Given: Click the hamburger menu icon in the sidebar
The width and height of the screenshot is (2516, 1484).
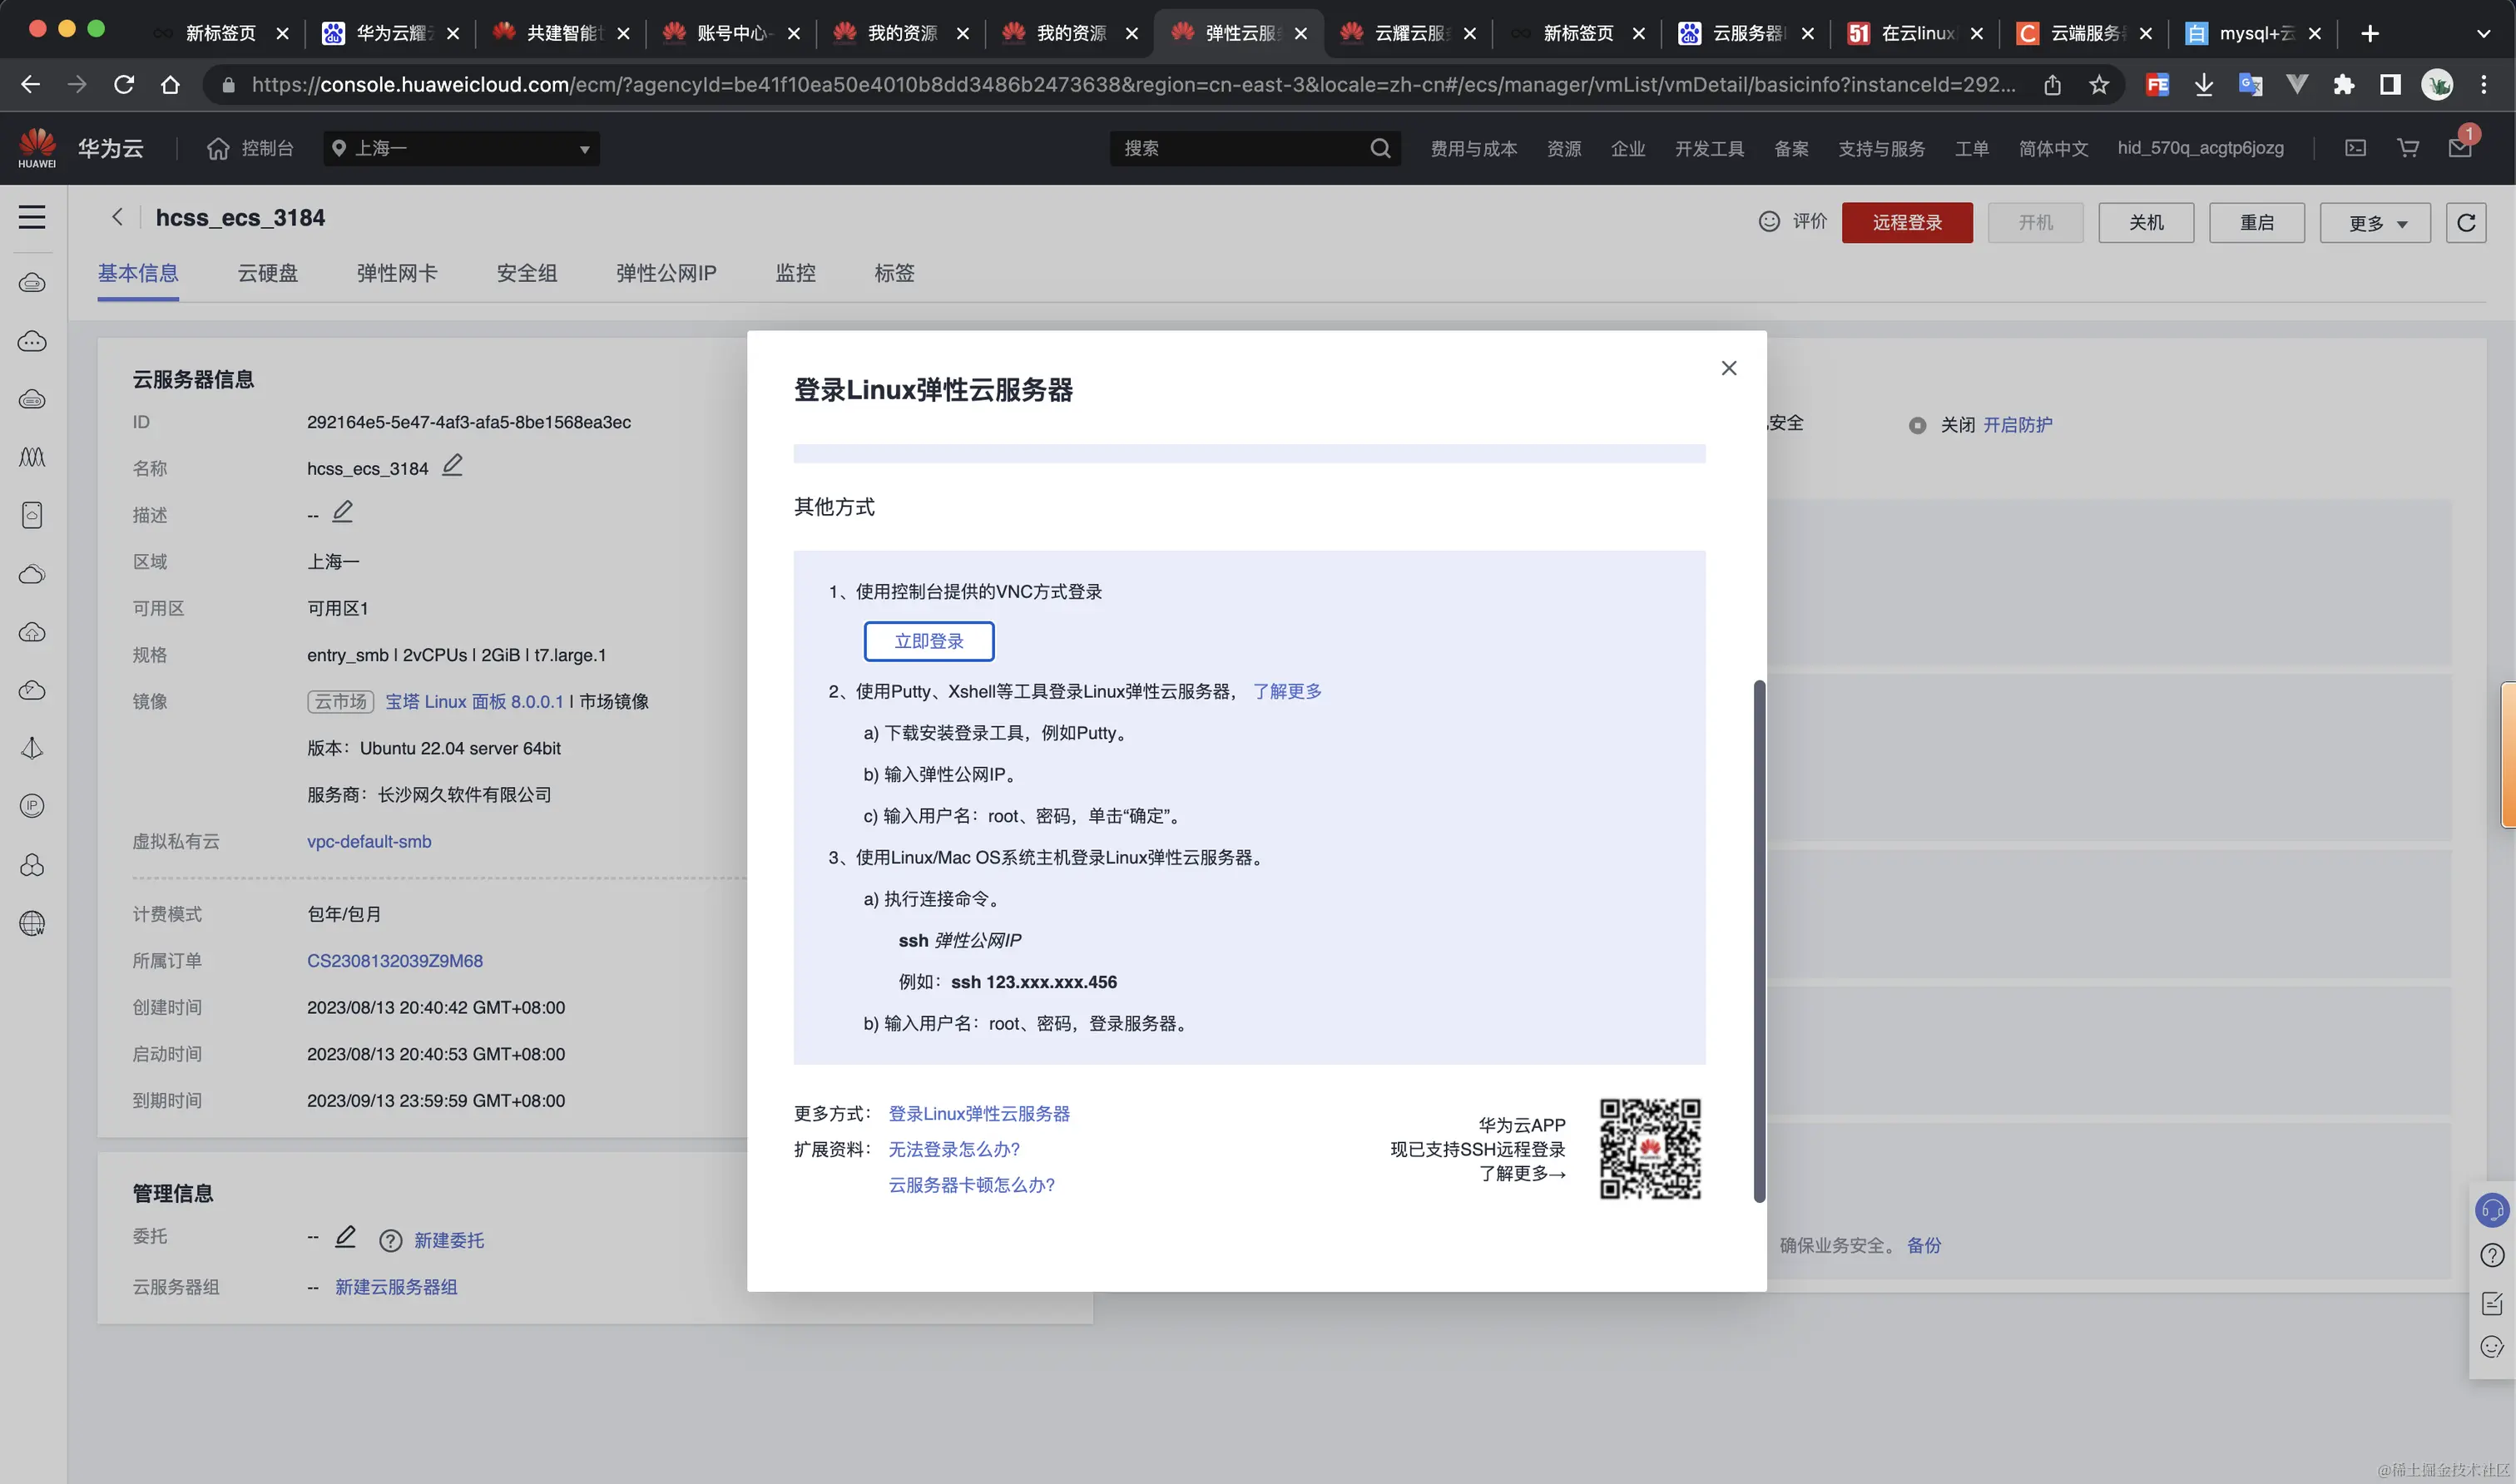Looking at the screenshot, I should pyautogui.click(x=32, y=217).
